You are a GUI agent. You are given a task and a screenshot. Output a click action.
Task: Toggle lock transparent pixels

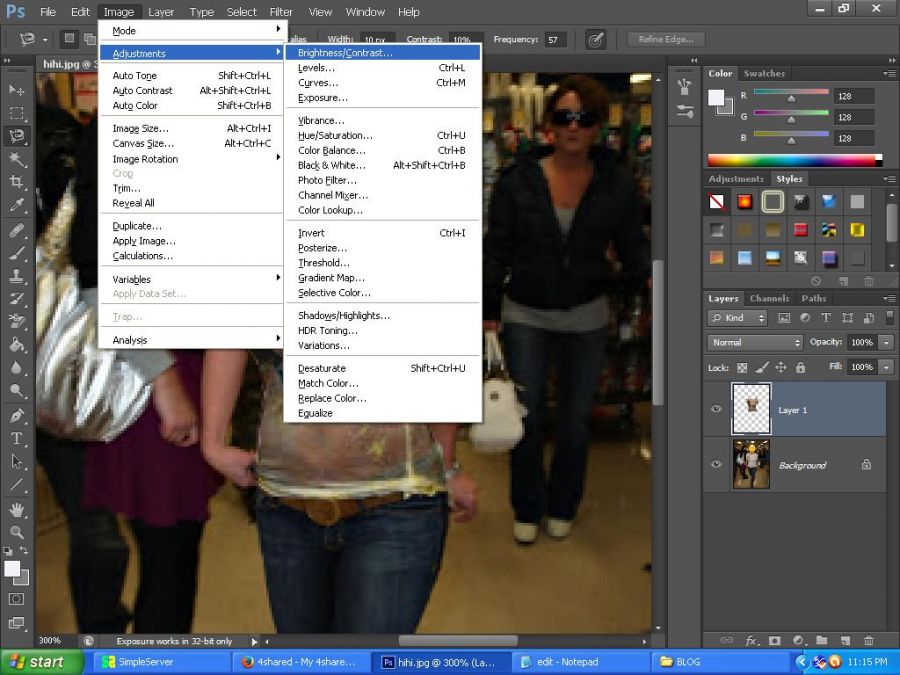point(742,367)
